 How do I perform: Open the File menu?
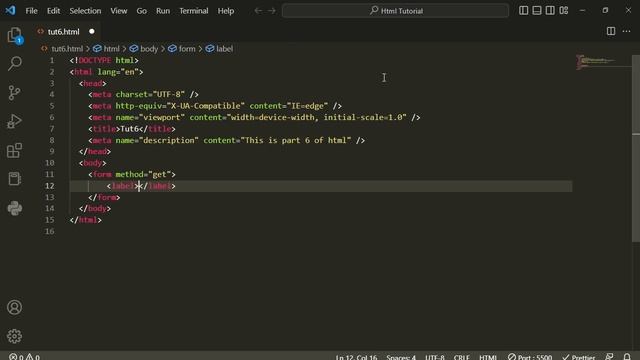pyautogui.click(x=31, y=11)
